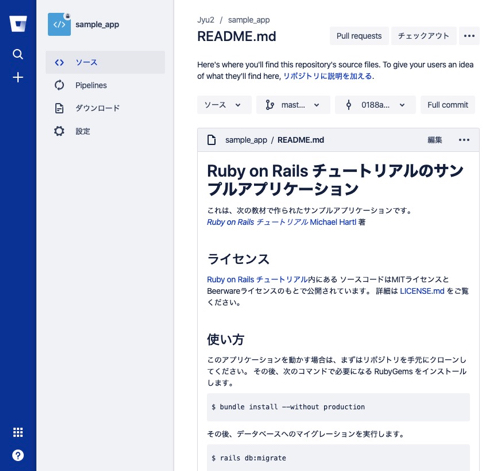This screenshot has width=500, height=471.
Task: Expand the mast... branch dropdown
Action: click(293, 105)
